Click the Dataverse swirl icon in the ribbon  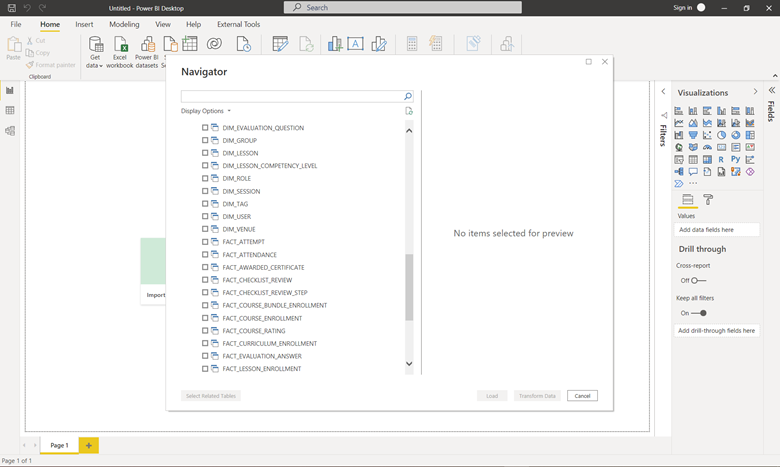[214, 44]
